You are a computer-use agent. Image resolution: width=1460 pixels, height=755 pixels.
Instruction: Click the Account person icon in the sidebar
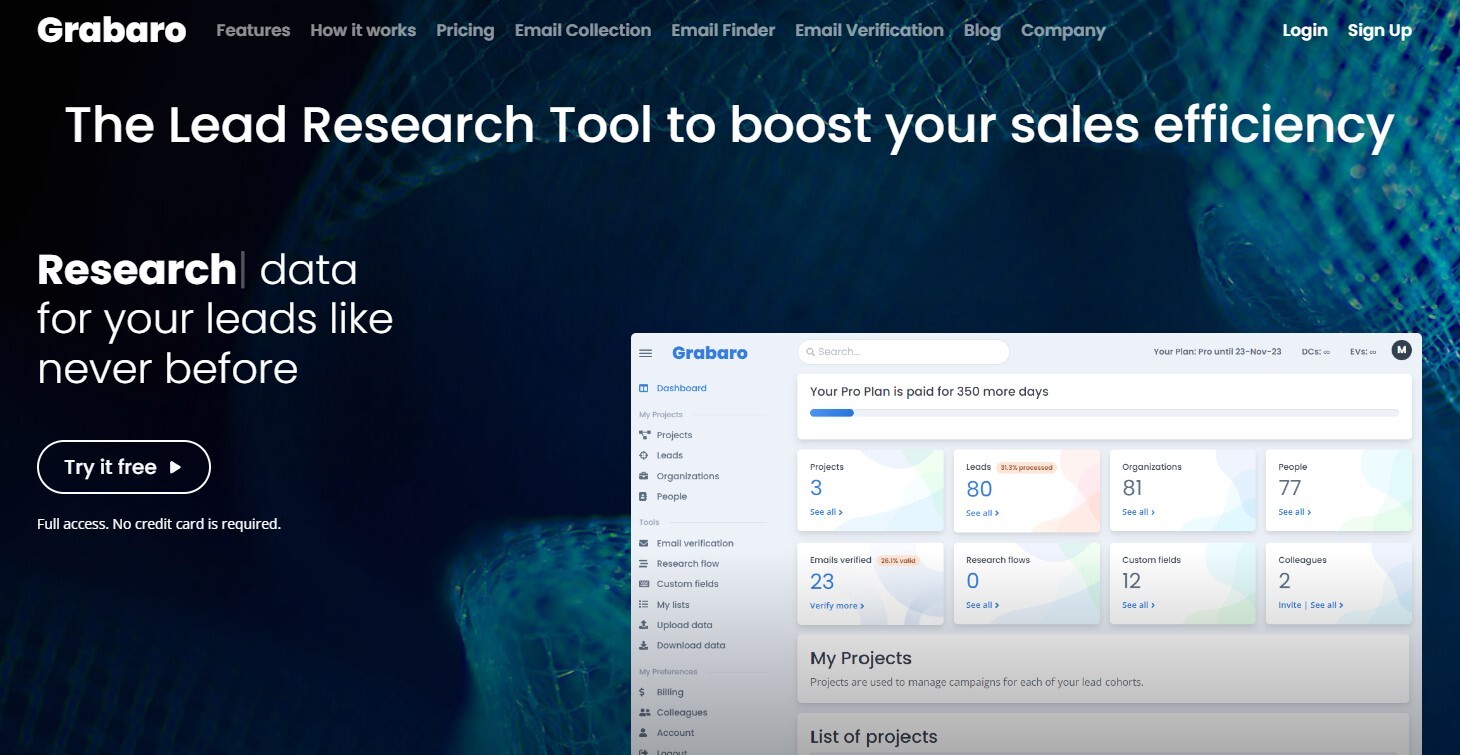point(644,733)
